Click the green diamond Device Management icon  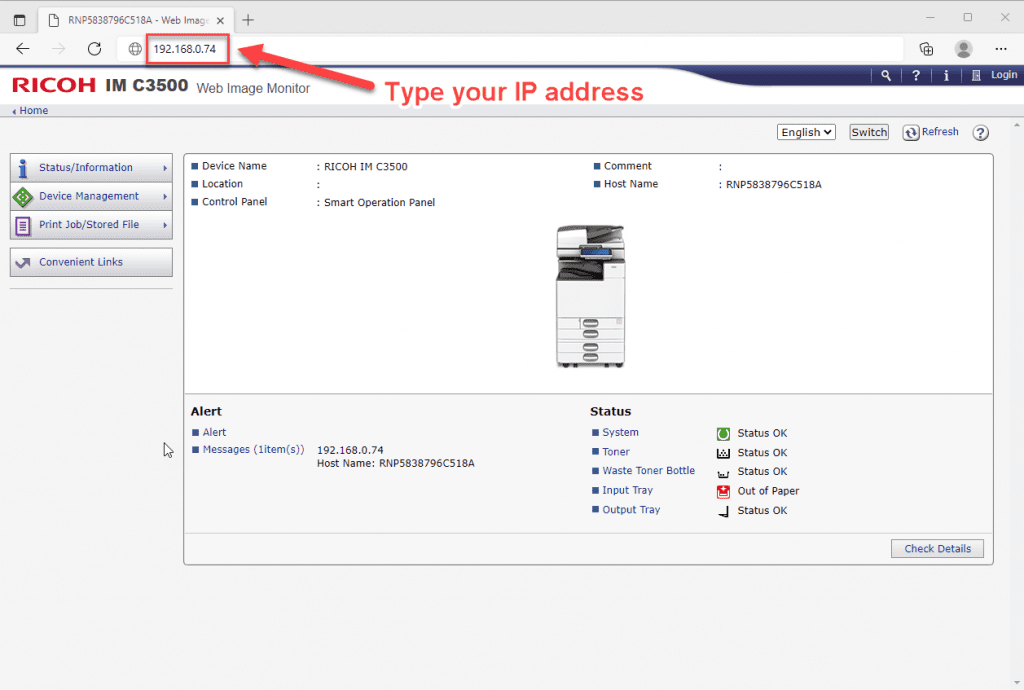coord(23,196)
